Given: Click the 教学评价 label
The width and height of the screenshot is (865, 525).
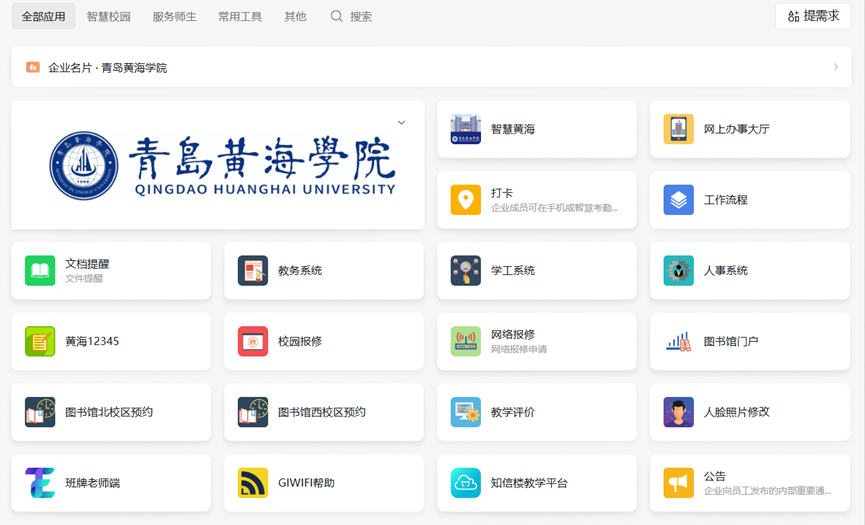Looking at the screenshot, I should click(513, 412).
